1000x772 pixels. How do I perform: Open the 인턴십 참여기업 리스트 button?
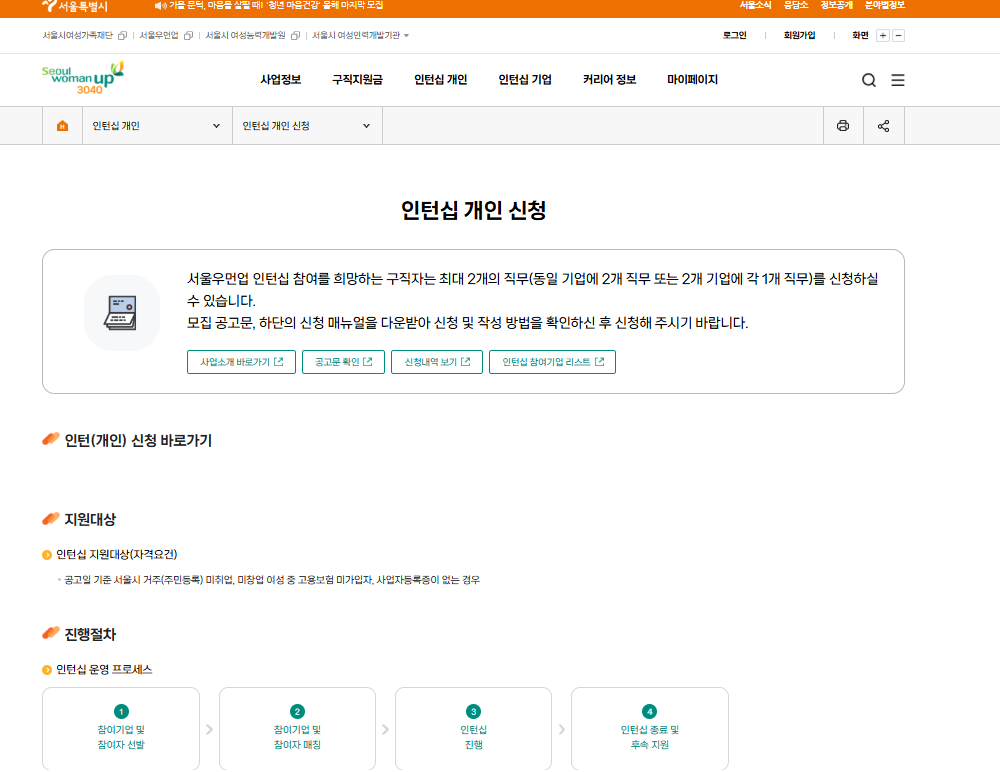[552, 362]
